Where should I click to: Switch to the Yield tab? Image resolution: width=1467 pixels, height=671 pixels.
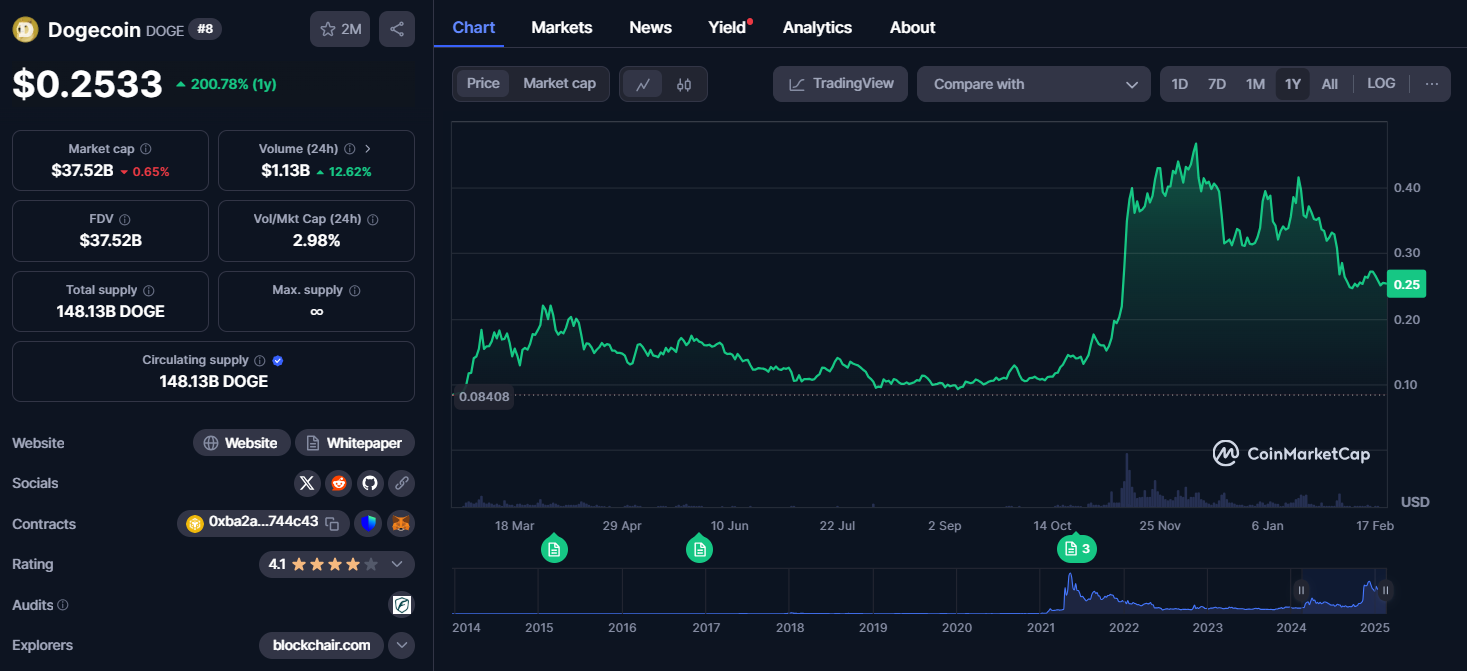[x=728, y=28]
